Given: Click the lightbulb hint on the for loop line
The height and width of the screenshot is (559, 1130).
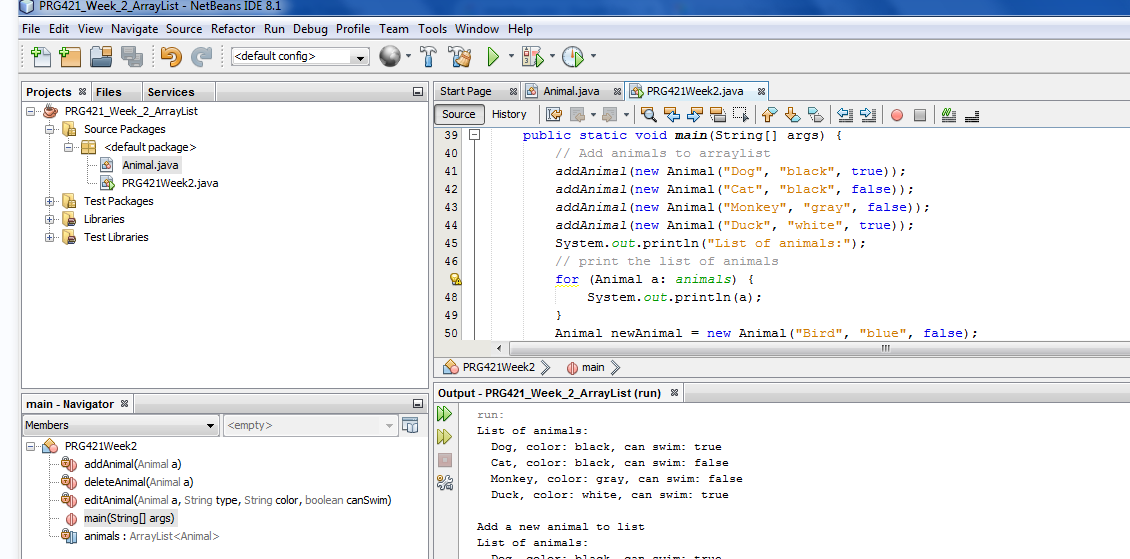Looking at the screenshot, I should (x=455, y=280).
